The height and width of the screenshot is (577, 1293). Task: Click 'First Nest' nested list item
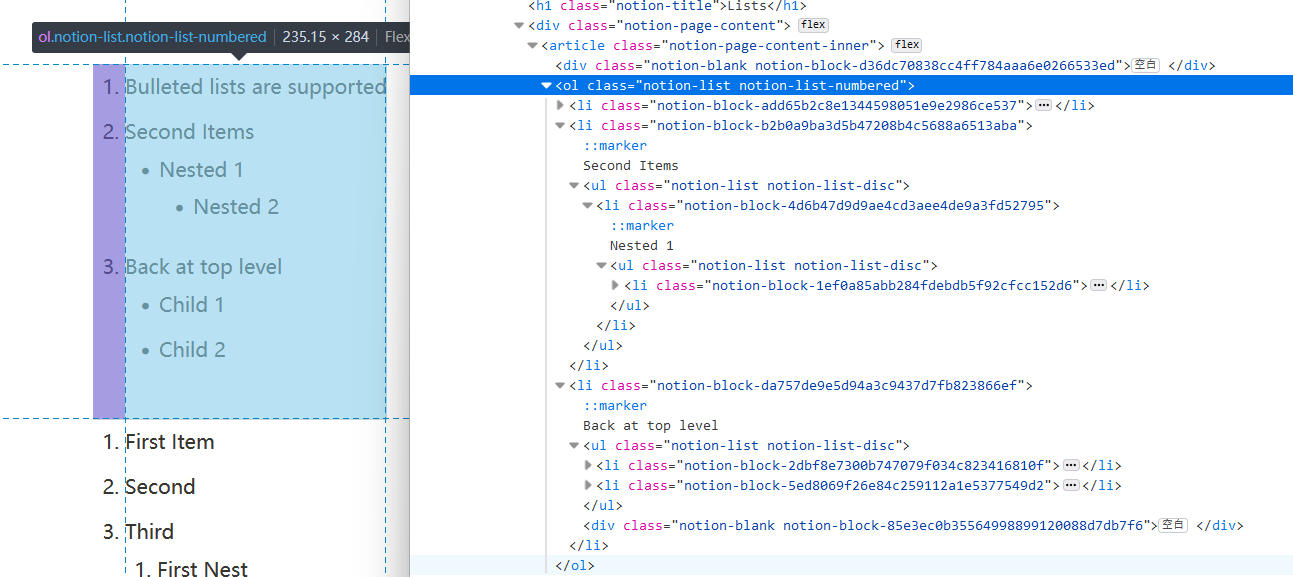pos(202,569)
